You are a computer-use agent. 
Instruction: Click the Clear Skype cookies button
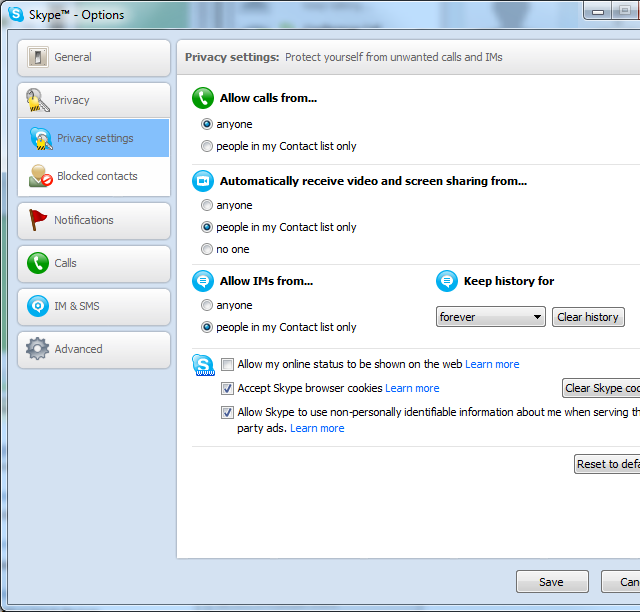601,388
